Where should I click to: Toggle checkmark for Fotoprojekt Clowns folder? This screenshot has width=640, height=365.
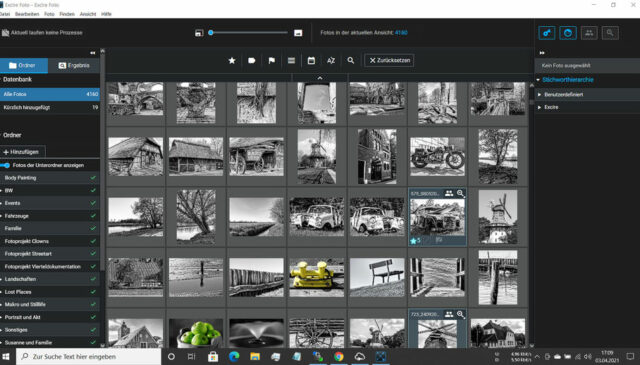(93, 241)
